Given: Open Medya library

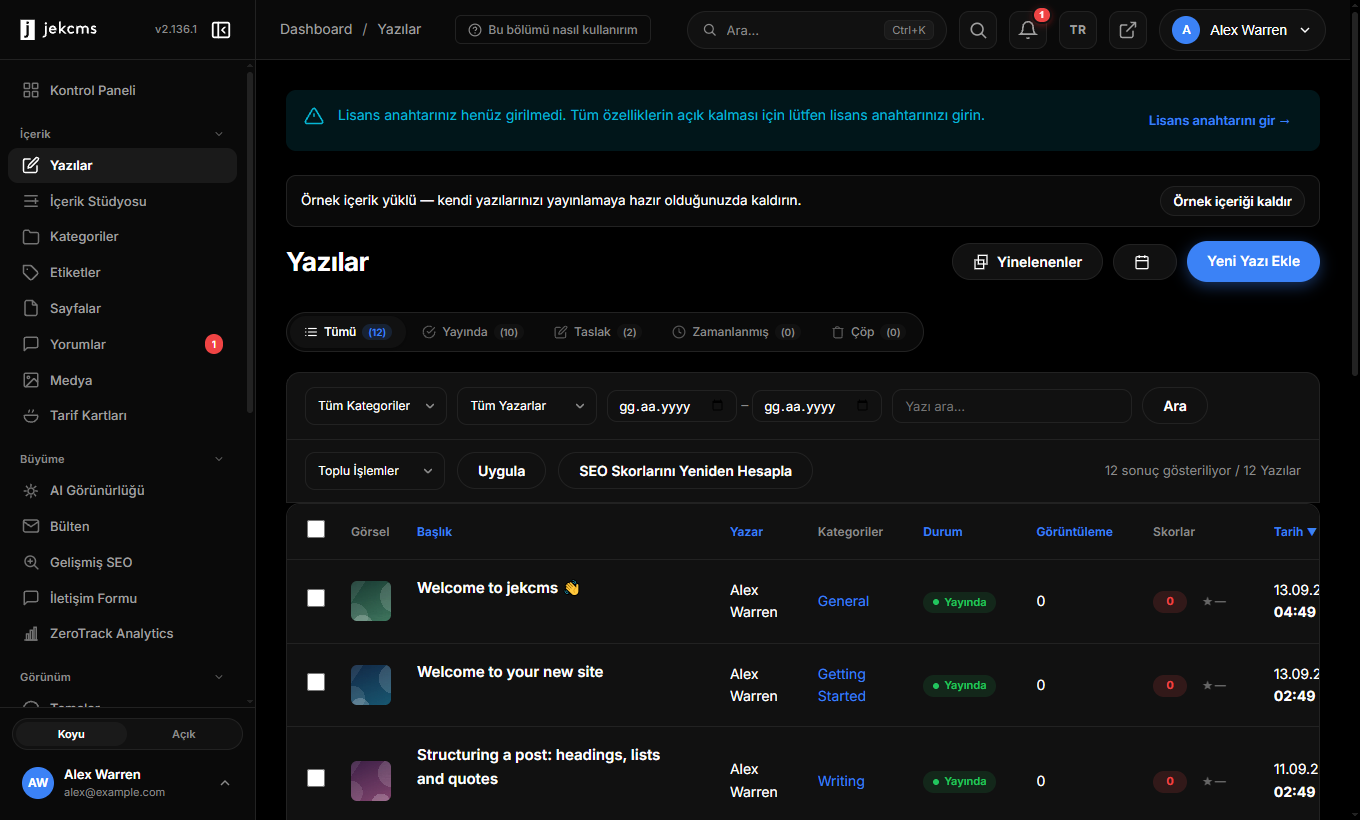Looking at the screenshot, I should (x=122, y=380).
